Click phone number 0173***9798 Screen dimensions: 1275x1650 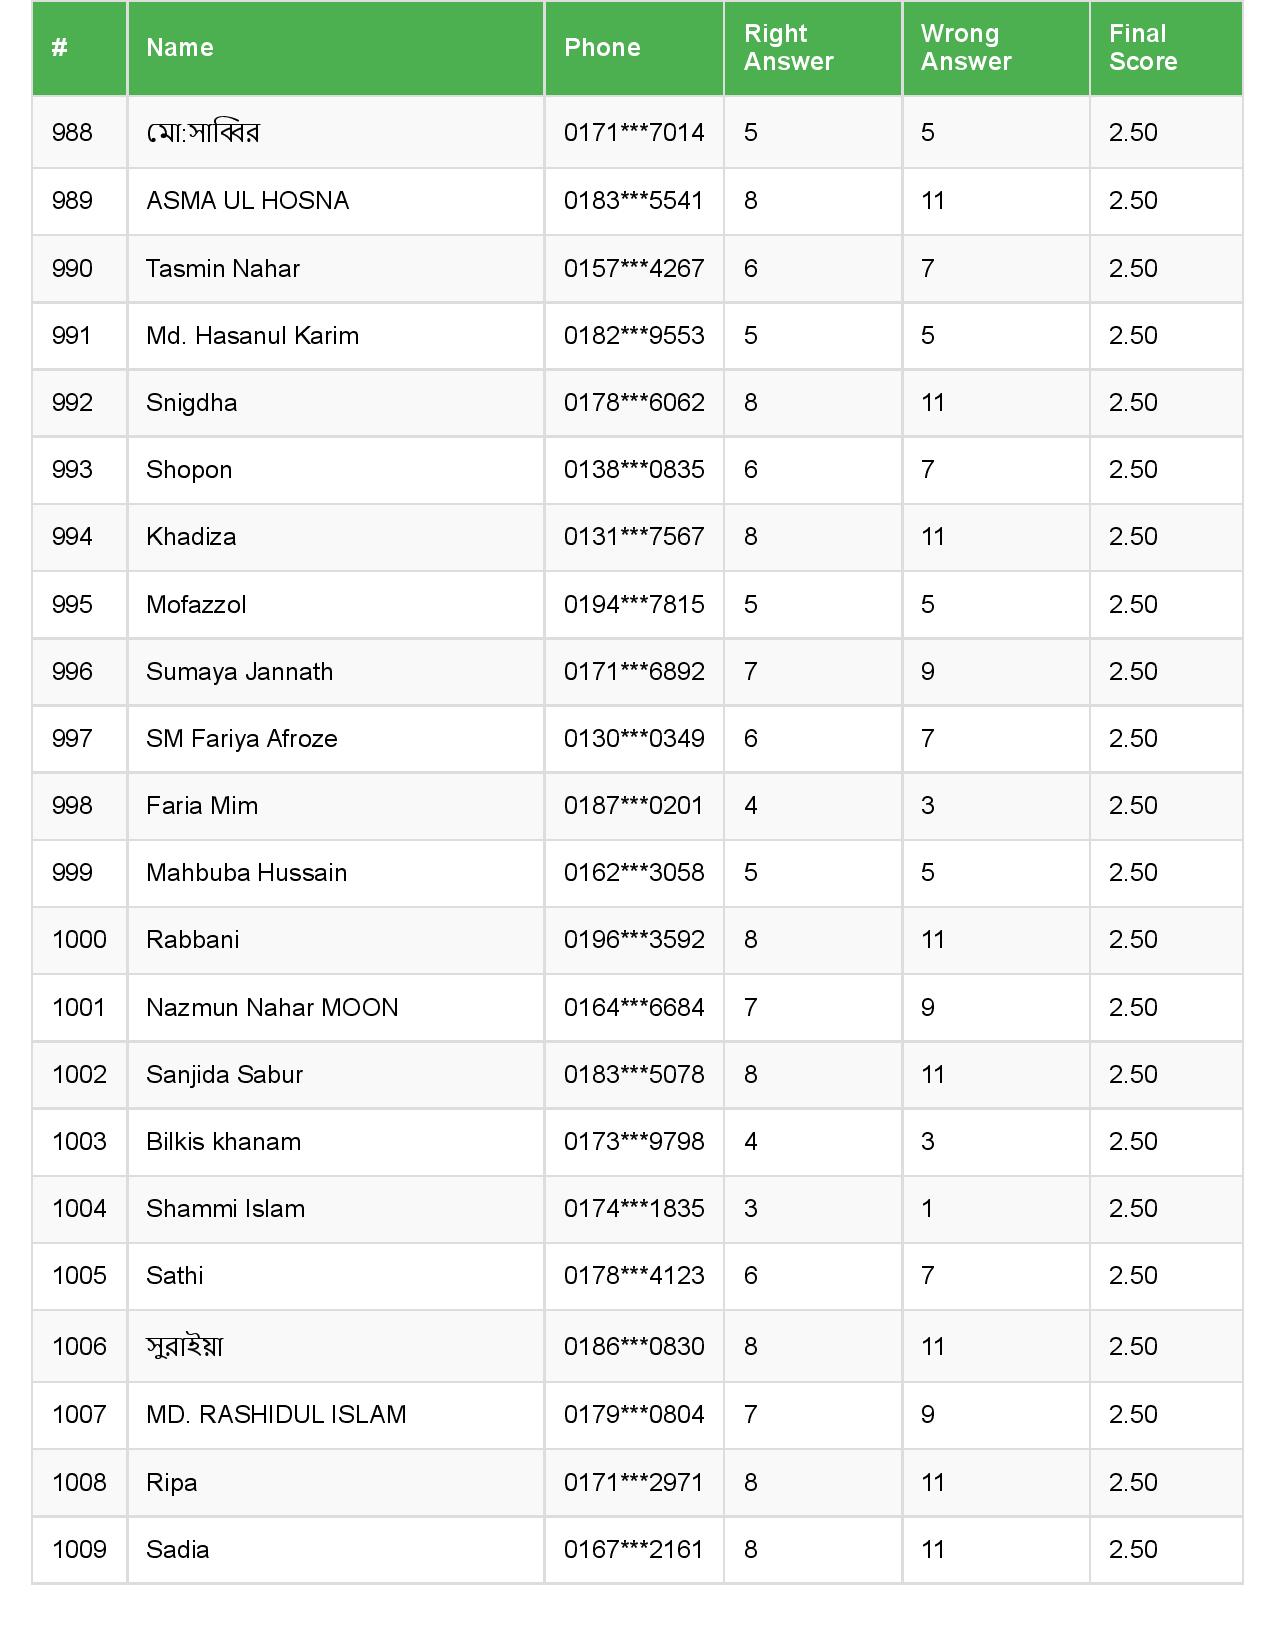click(x=634, y=1142)
